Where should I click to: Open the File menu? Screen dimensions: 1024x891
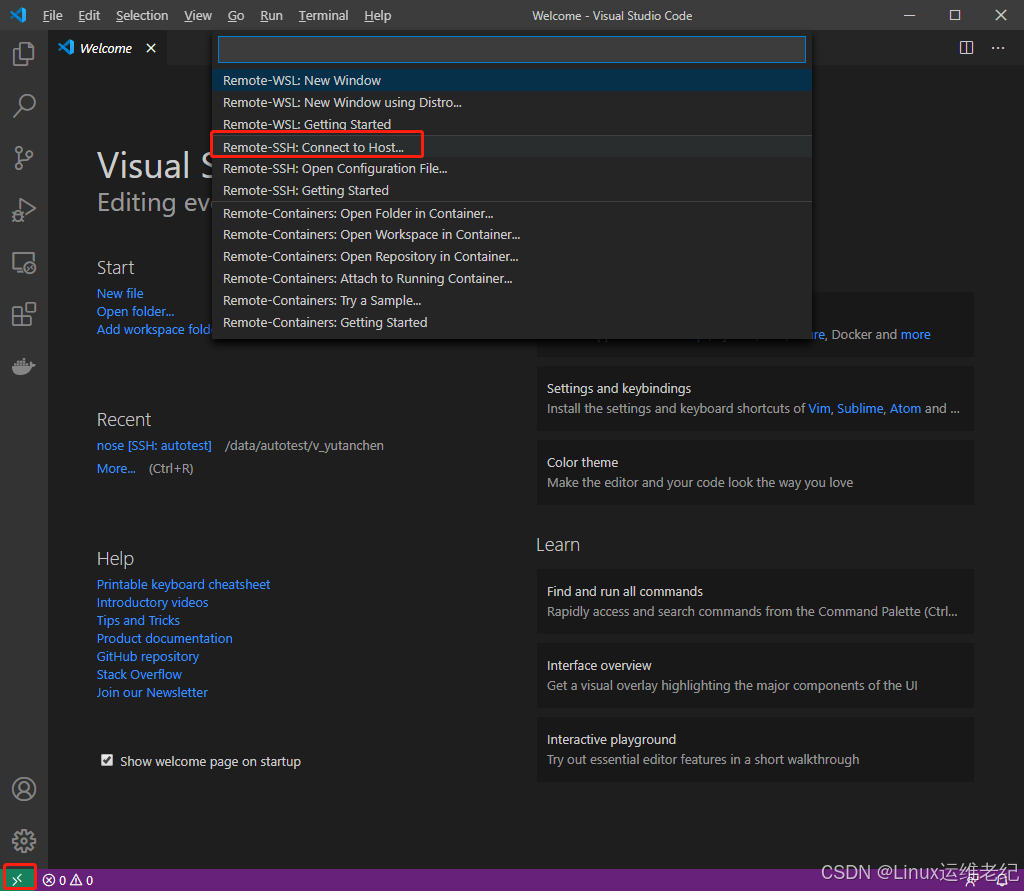(x=52, y=15)
